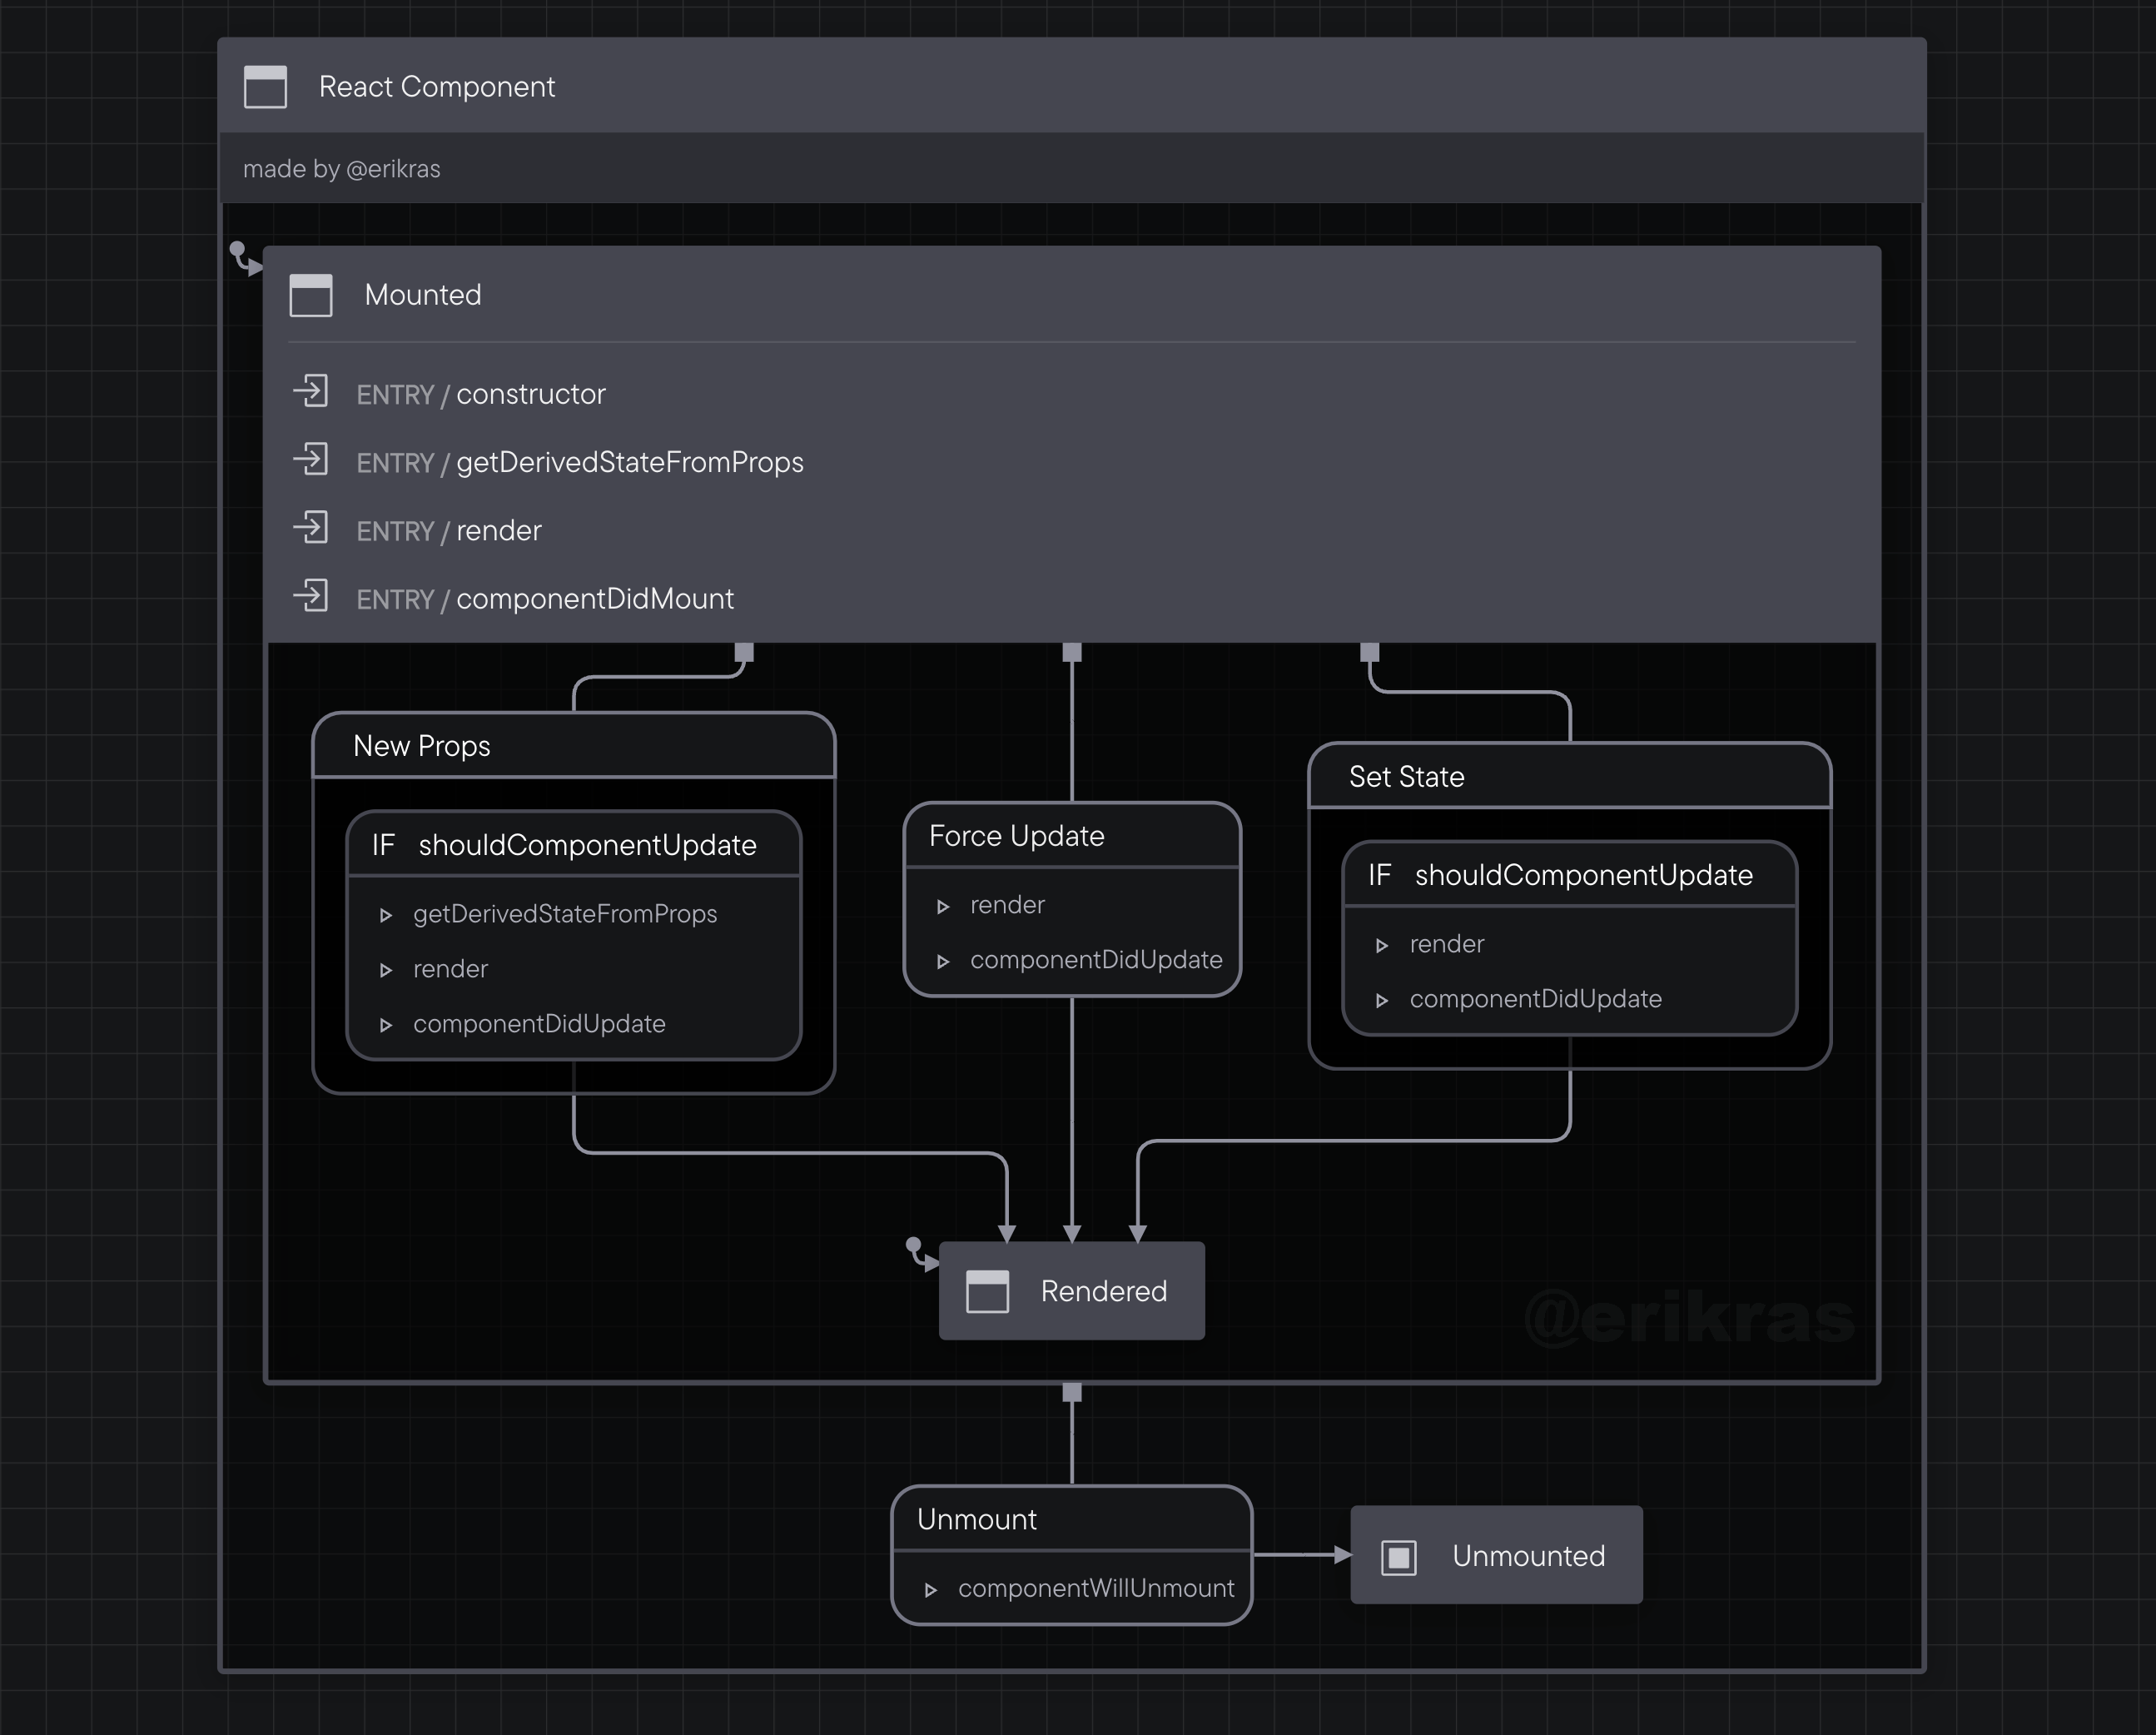
Task: Click the Rendered state window icon
Action: pos(988,1291)
